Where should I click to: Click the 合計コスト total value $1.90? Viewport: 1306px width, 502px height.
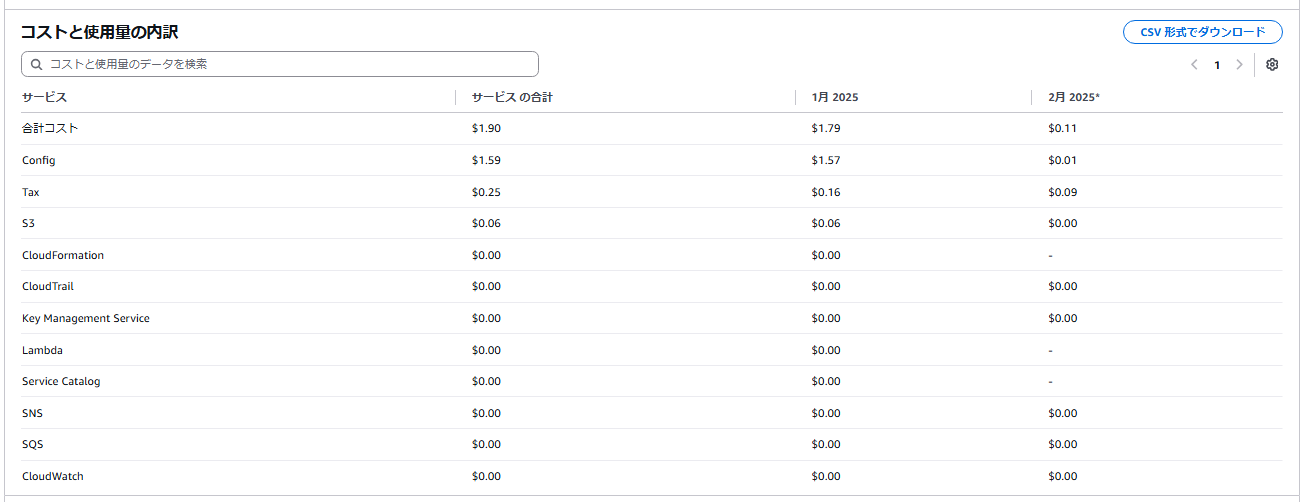pyautogui.click(x=486, y=128)
